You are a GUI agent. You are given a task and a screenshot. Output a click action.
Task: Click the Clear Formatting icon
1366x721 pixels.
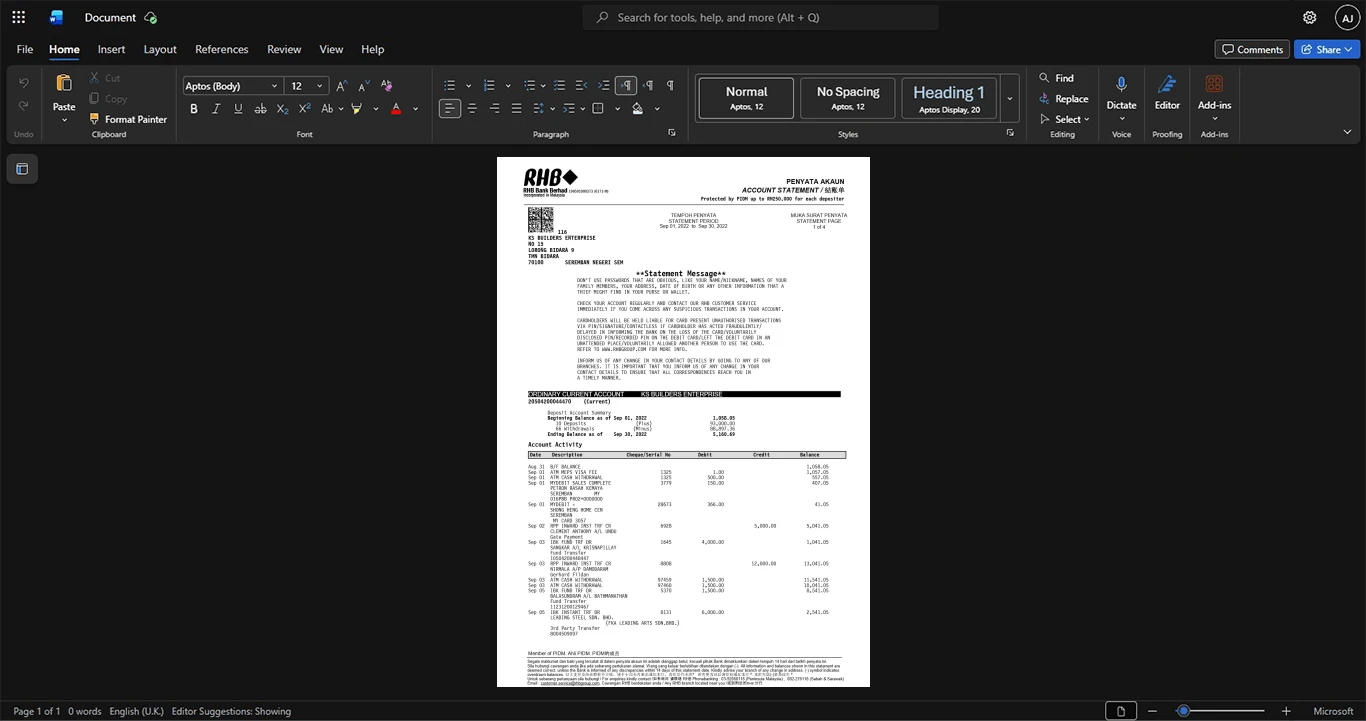[386, 86]
